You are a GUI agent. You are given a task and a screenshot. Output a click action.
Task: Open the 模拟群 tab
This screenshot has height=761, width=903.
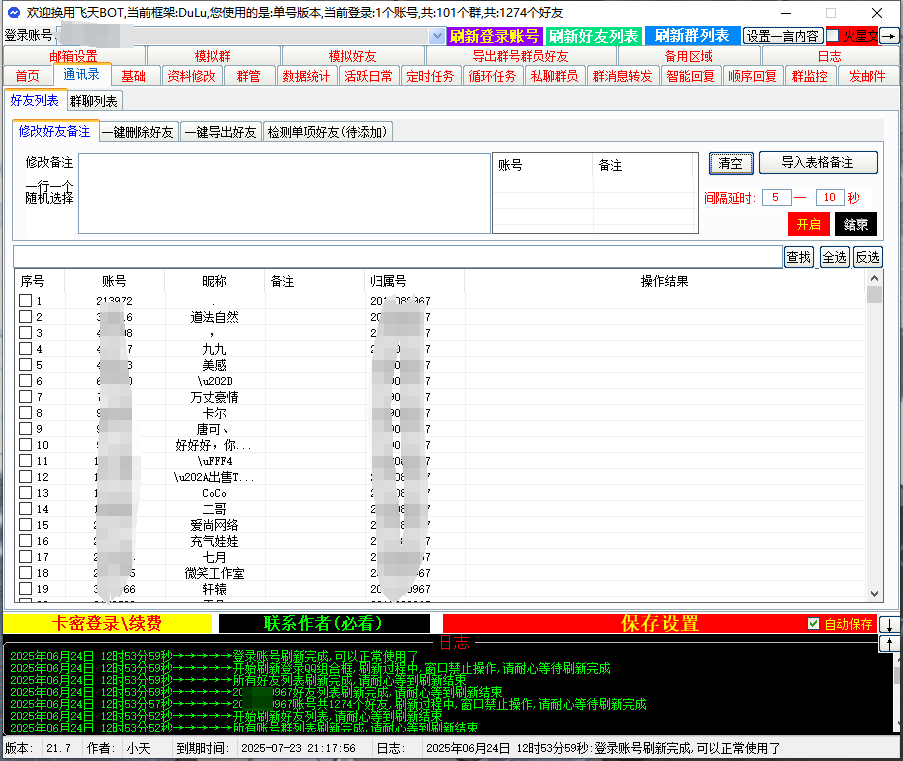pyautogui.click(x=213, y=56)
